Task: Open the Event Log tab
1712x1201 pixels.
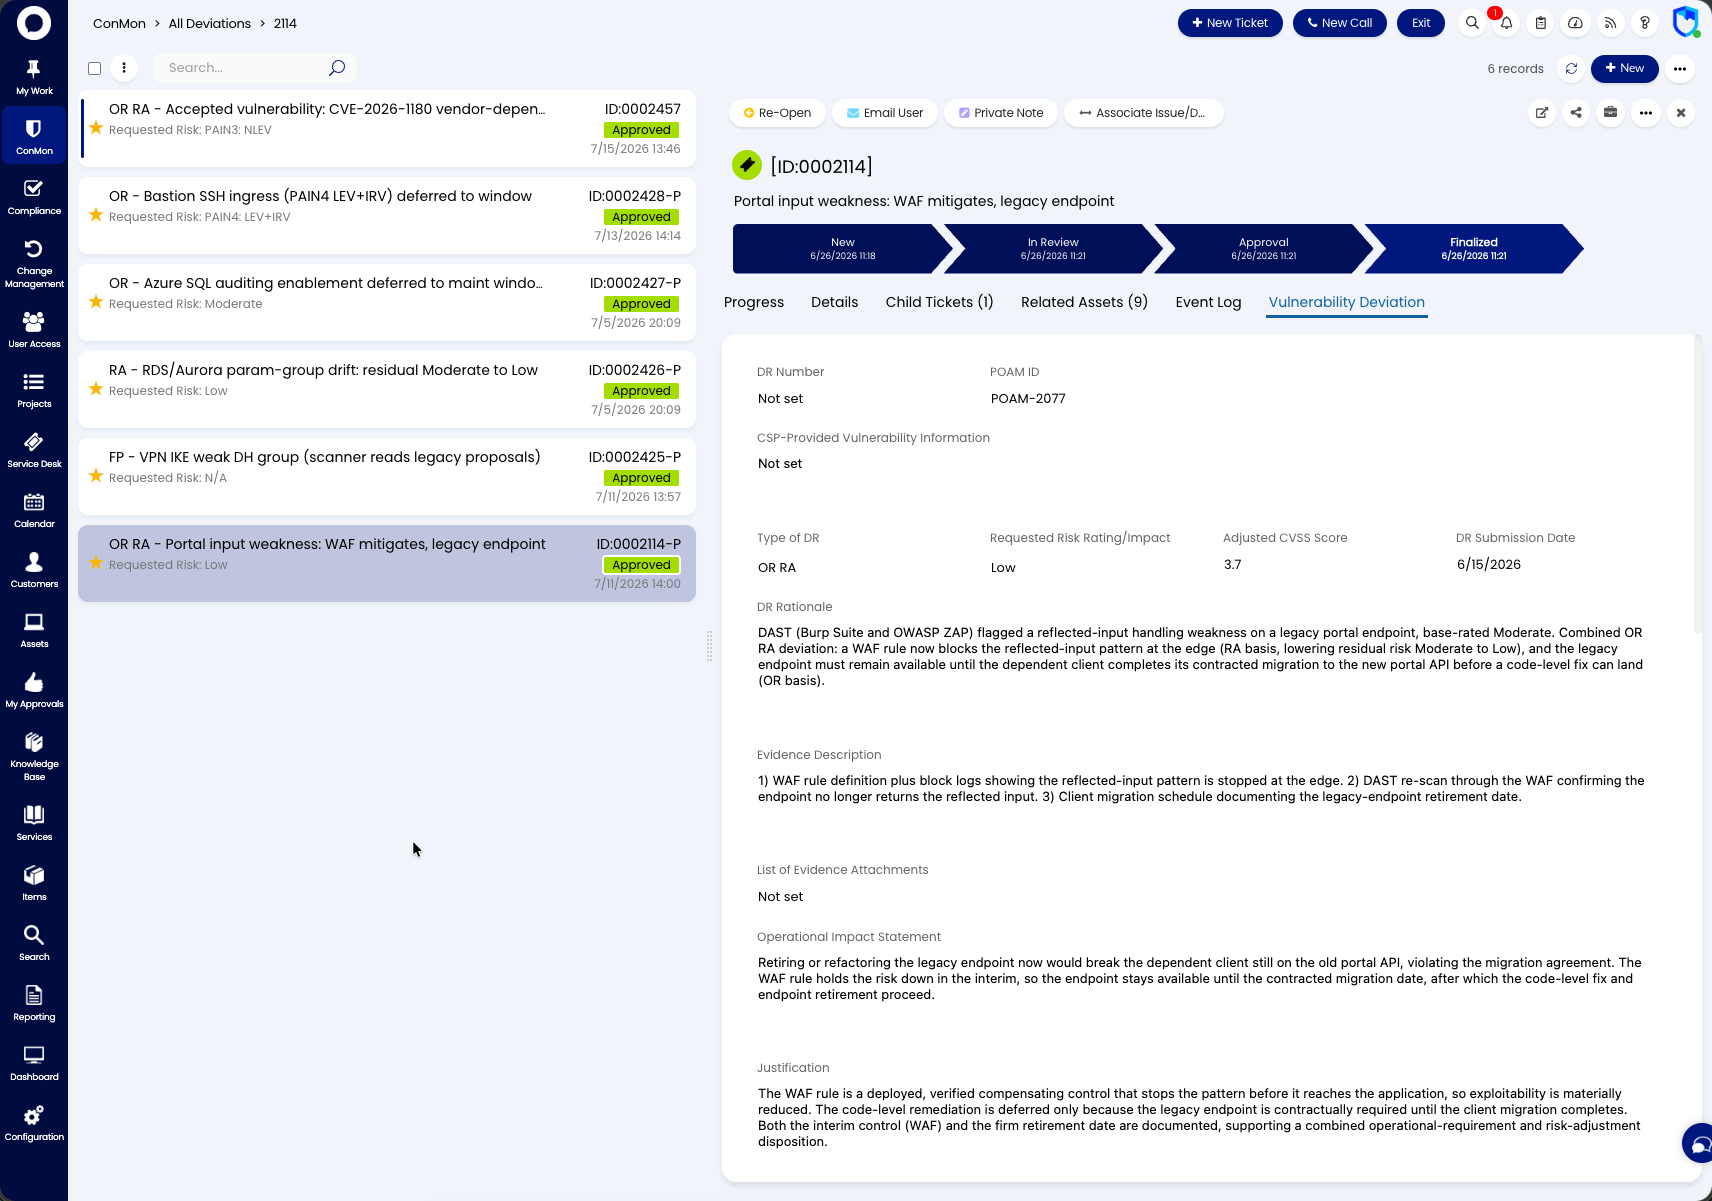Action: point(1208,302)
